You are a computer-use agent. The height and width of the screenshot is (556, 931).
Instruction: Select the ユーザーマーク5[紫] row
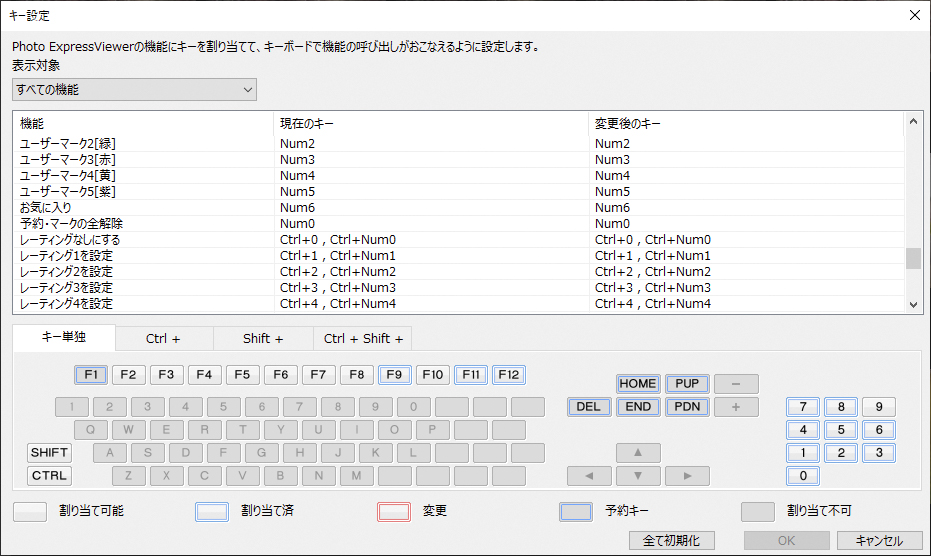458,192
